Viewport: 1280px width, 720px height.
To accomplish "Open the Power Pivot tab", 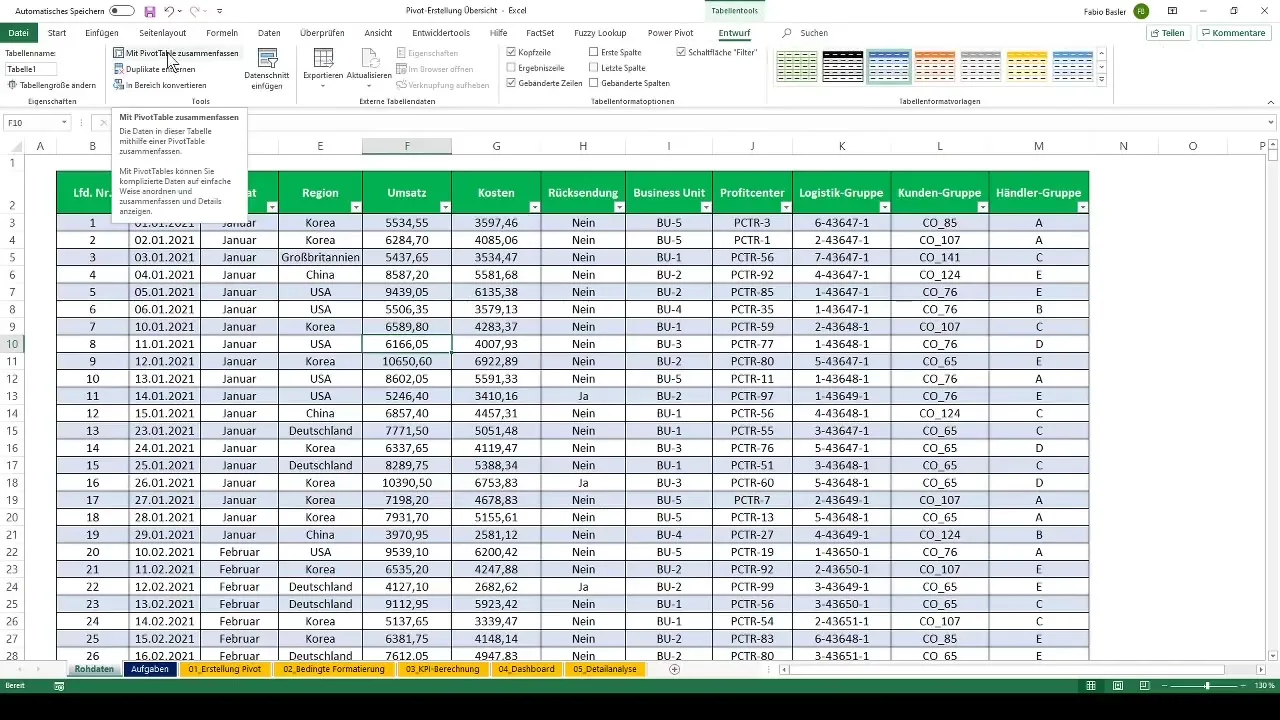I will click(x=671, y=33).
